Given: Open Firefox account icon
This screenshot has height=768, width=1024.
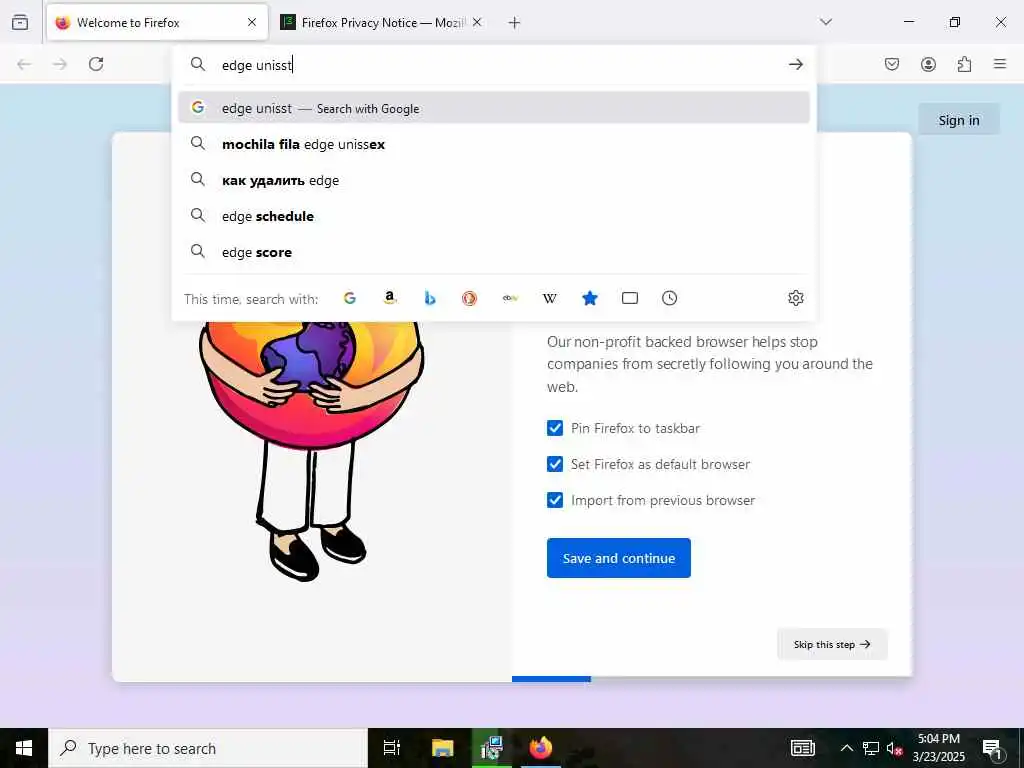Looking at the screenshot, I should click(x=928, y=64).
